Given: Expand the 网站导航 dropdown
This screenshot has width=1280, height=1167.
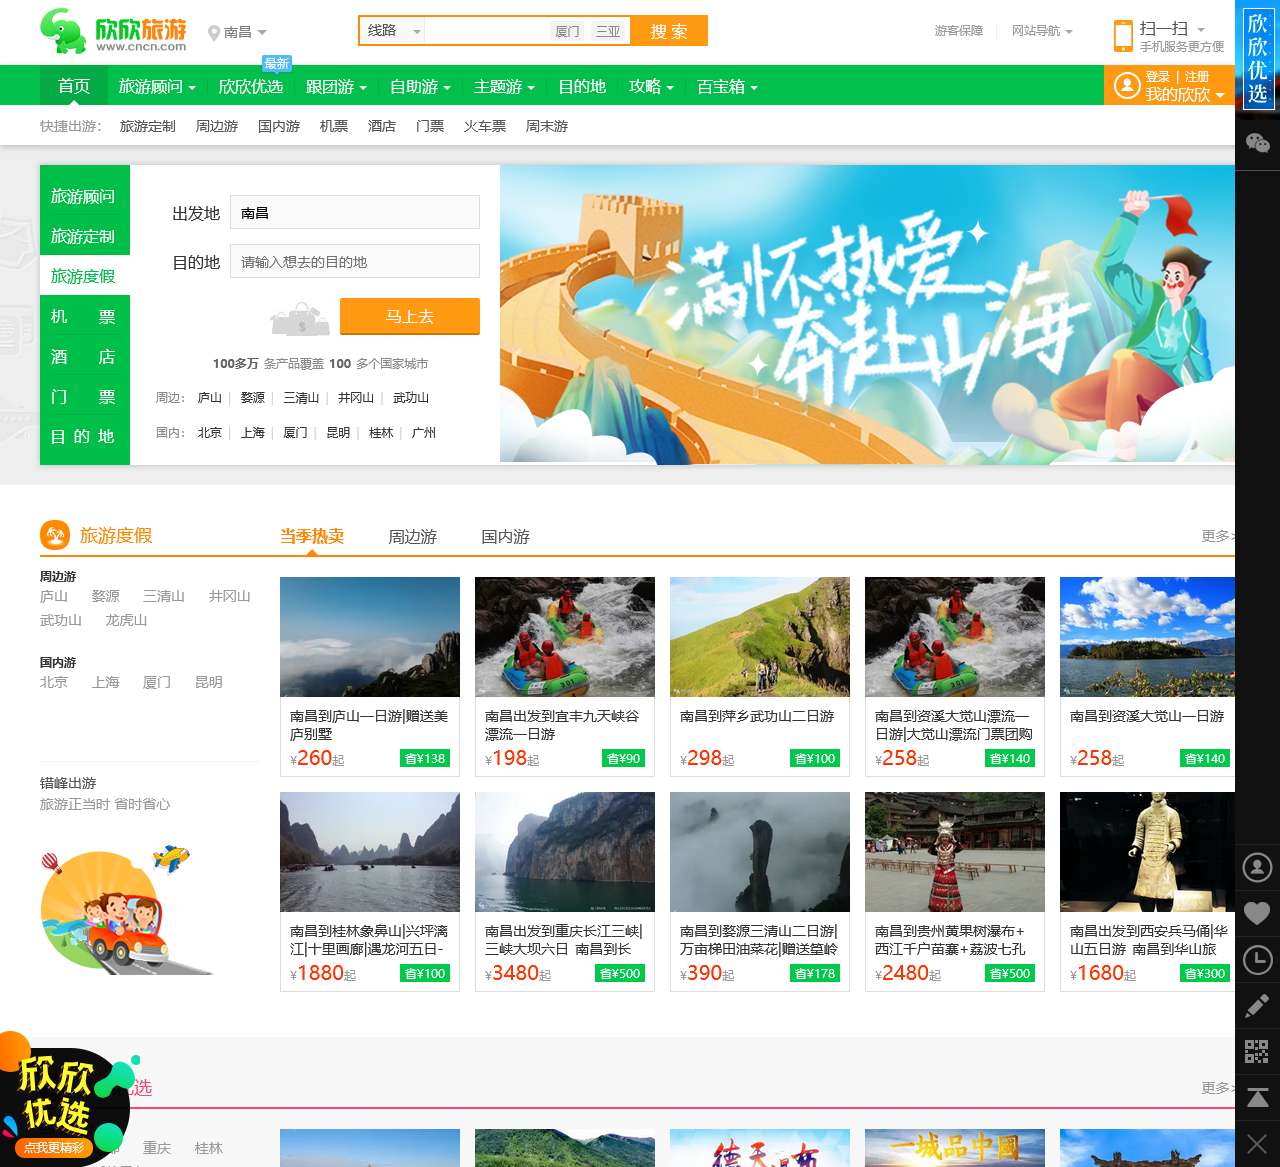Looking at the screenshot, I should point(1042,31).
